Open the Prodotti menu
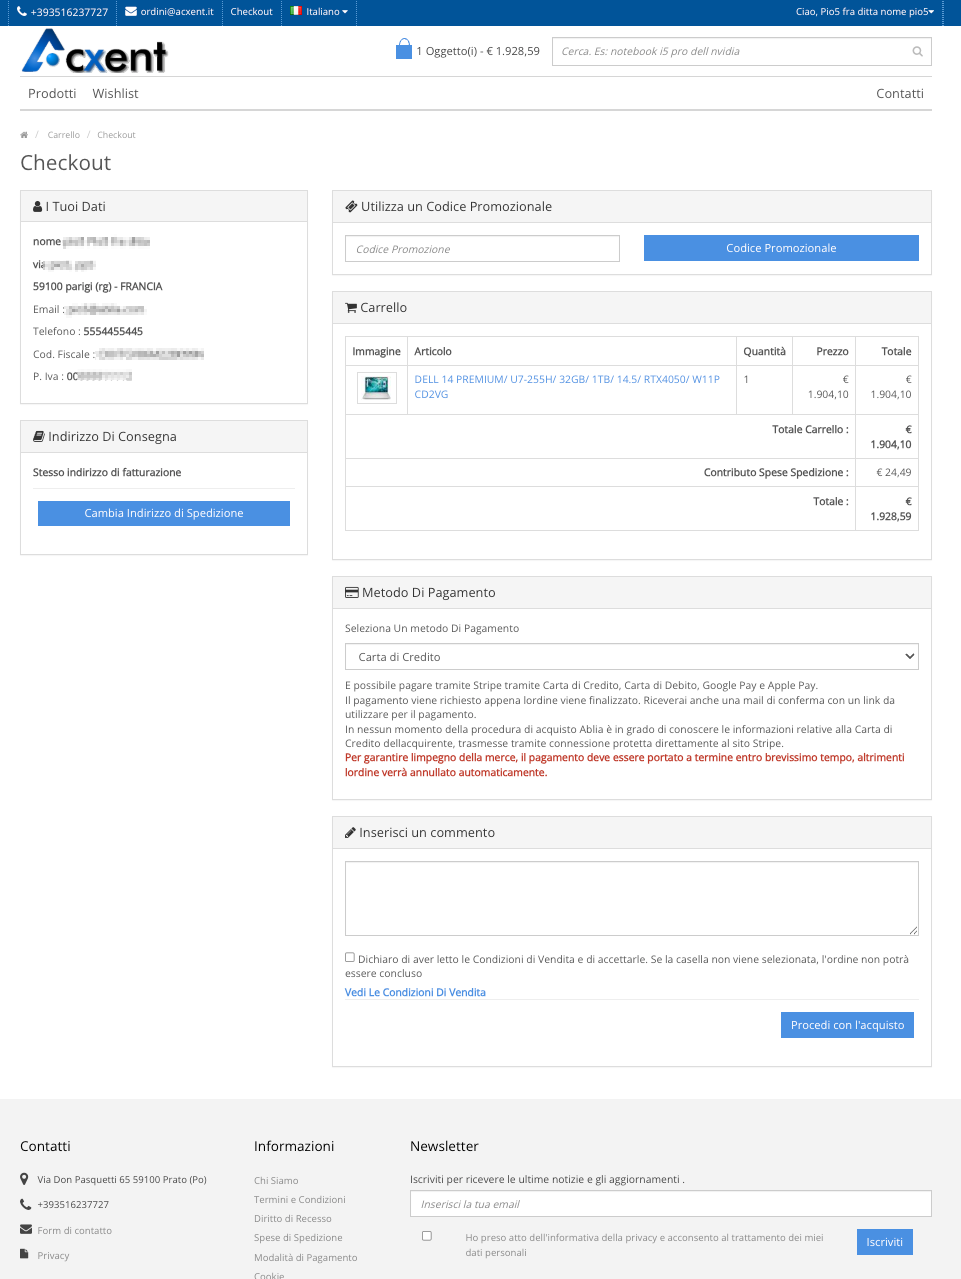The image size is (961, 1279). click(52, 94)
